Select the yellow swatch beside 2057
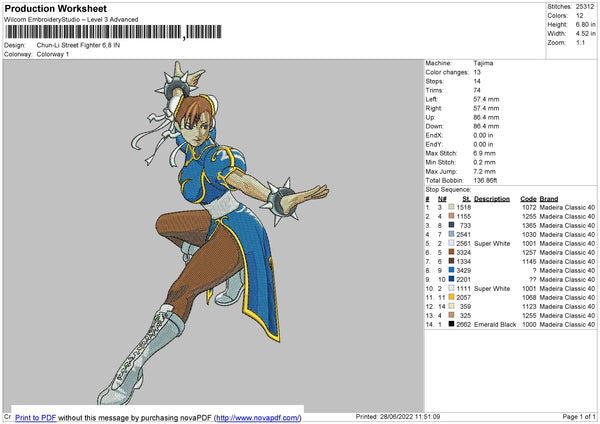Viewport: 600px width, 424px height. click(x=451, y=297)
